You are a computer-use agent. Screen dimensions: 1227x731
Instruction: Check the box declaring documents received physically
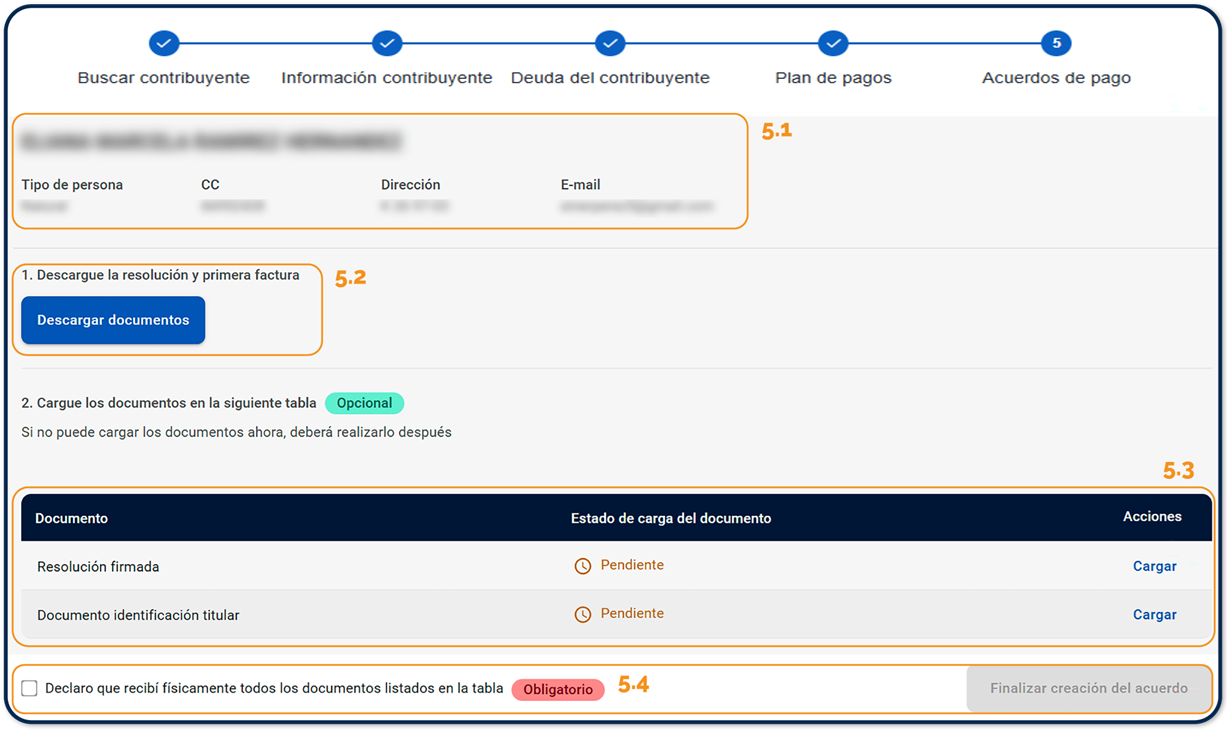[30, 688]
